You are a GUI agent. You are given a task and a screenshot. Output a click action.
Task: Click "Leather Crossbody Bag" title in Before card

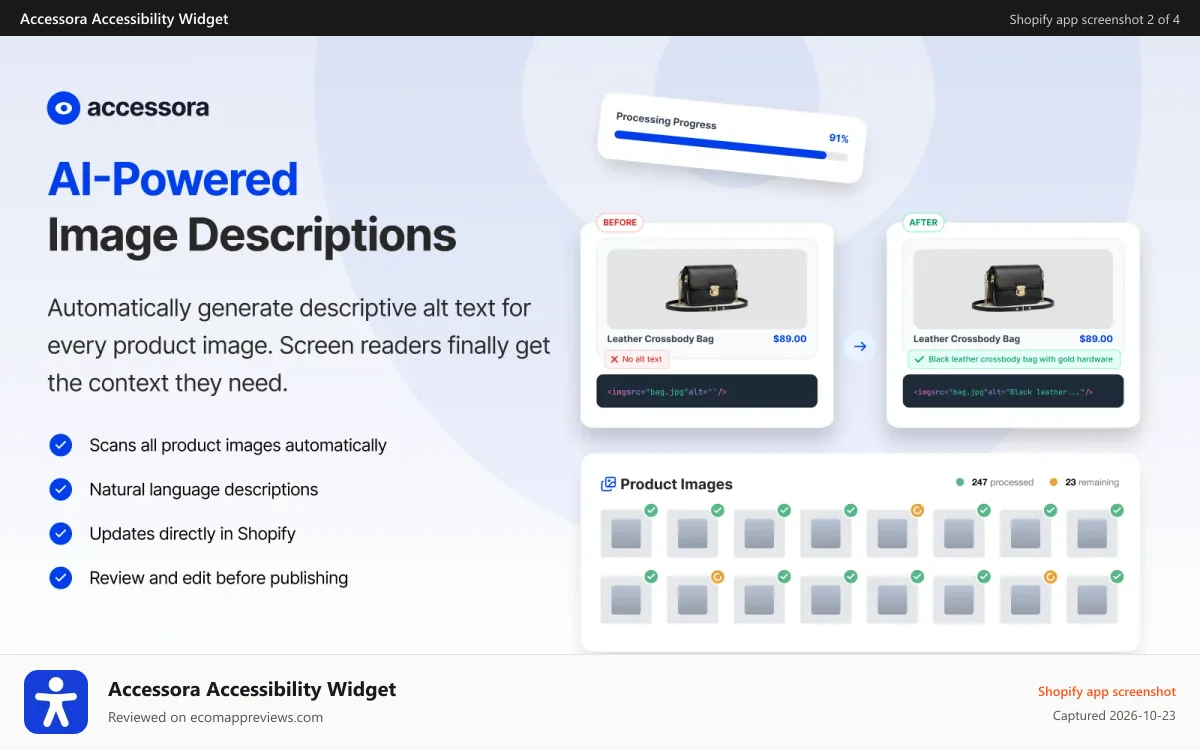660,339
